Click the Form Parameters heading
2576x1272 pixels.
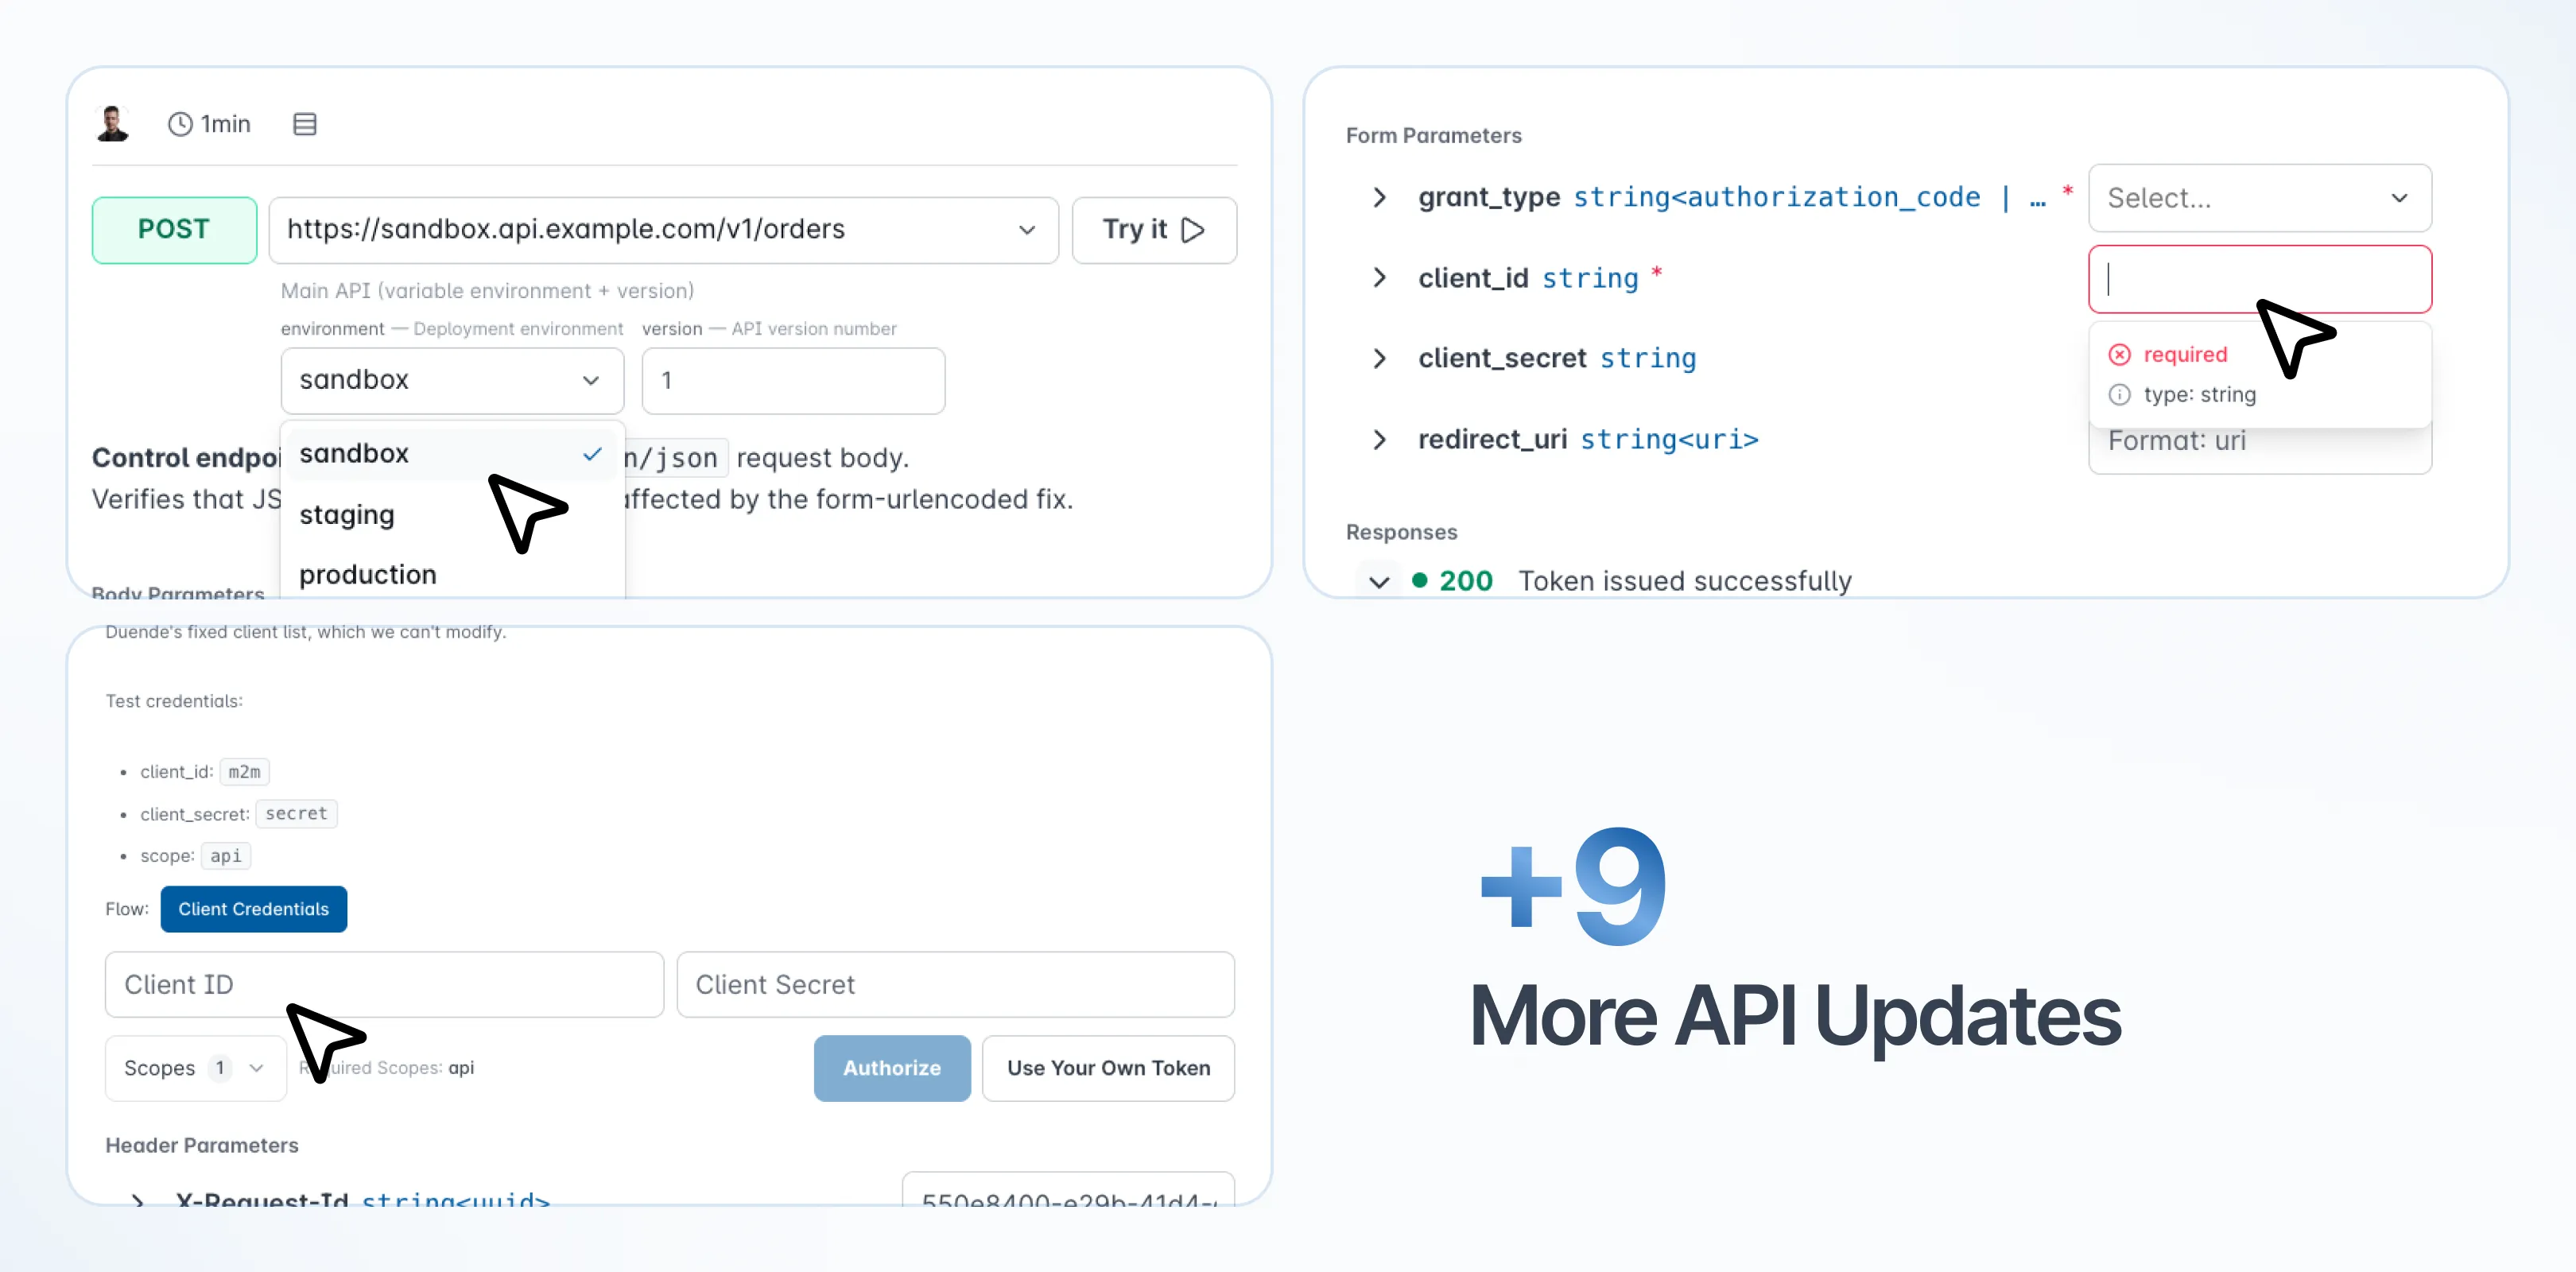[x=1433, y=135]
